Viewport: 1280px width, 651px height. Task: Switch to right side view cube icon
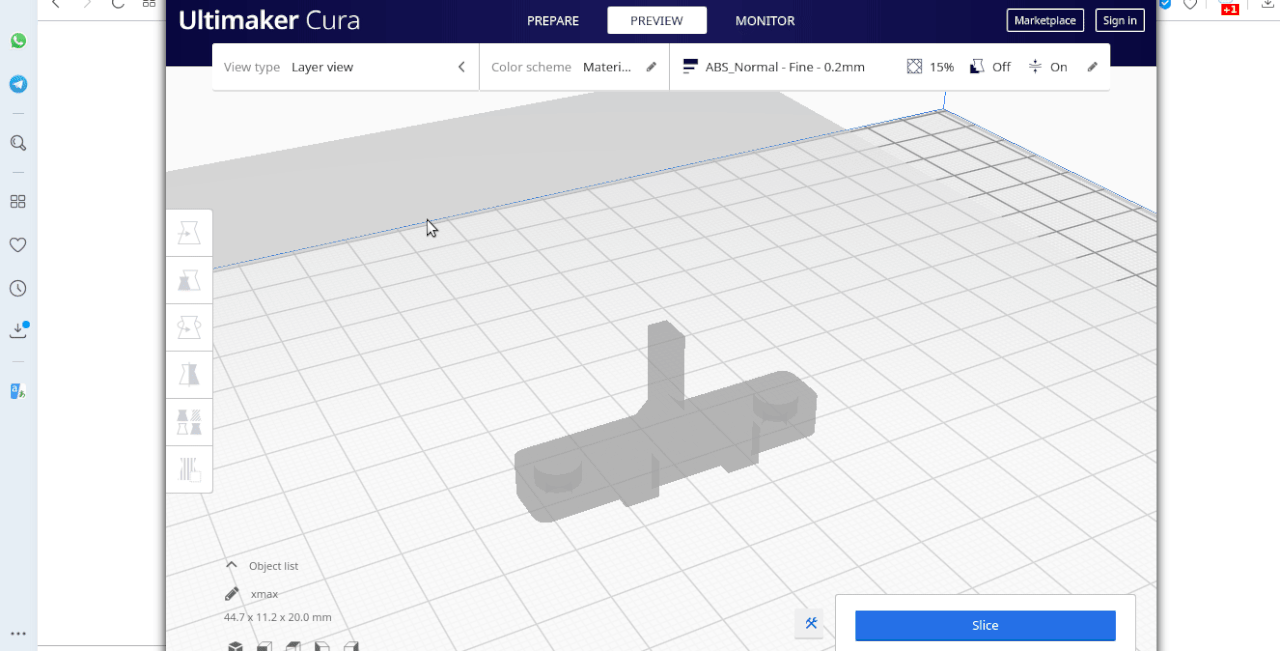pyautogui.click(x=351, y=647)
